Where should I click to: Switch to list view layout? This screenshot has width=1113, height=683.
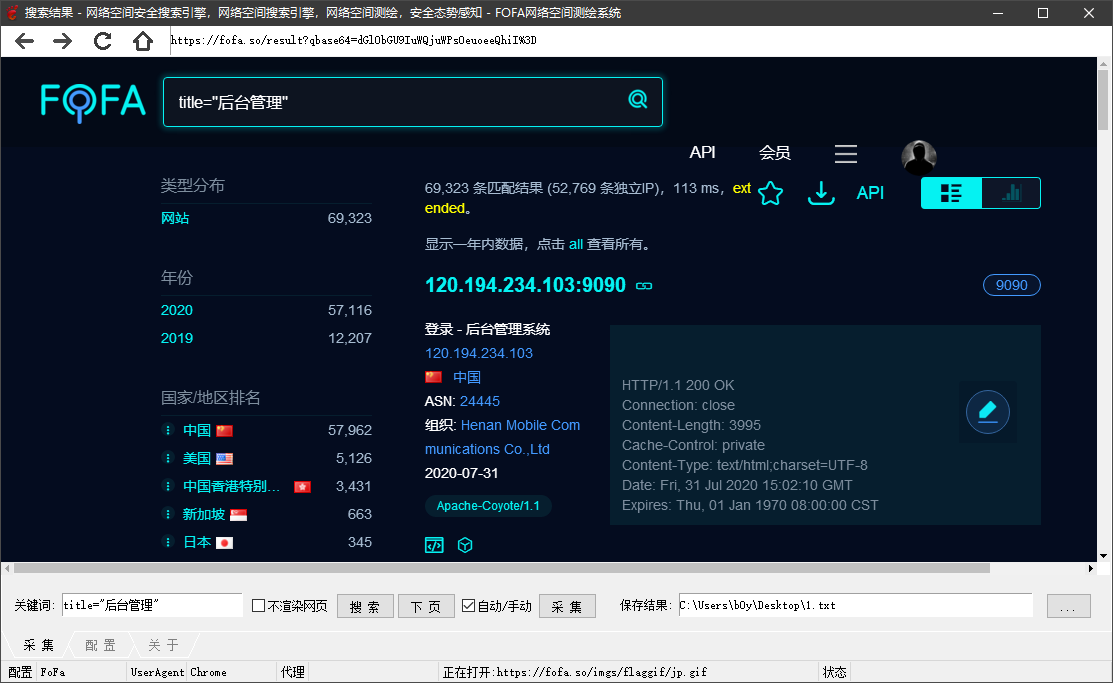click(x=951, y=193)
